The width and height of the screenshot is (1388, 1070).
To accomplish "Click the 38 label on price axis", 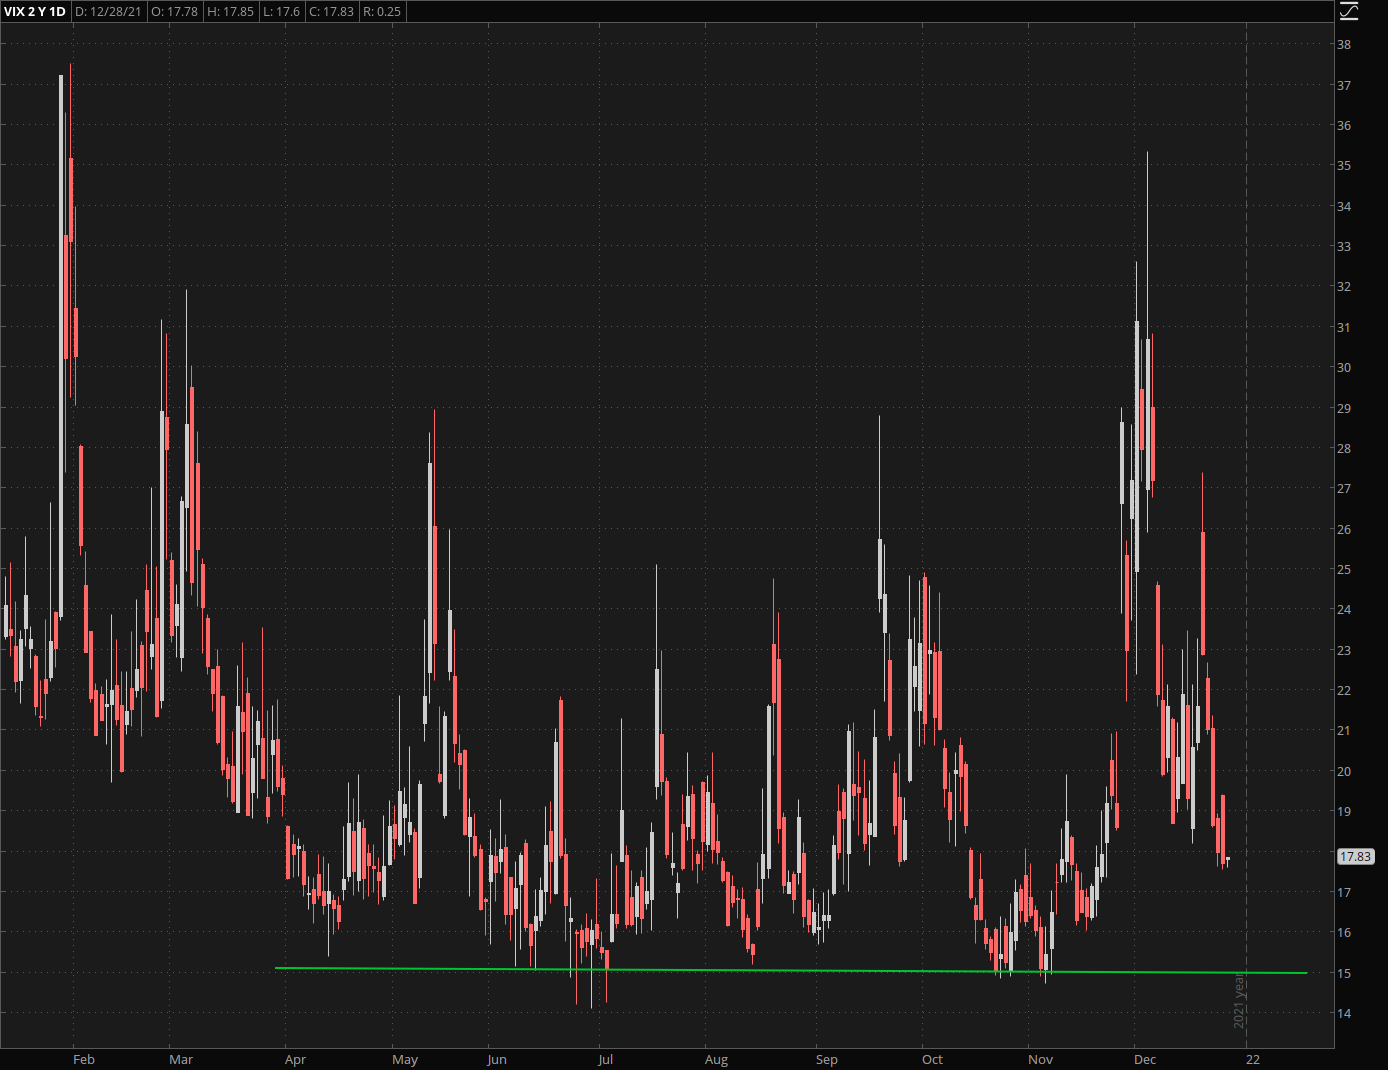I will (1344, 44).
